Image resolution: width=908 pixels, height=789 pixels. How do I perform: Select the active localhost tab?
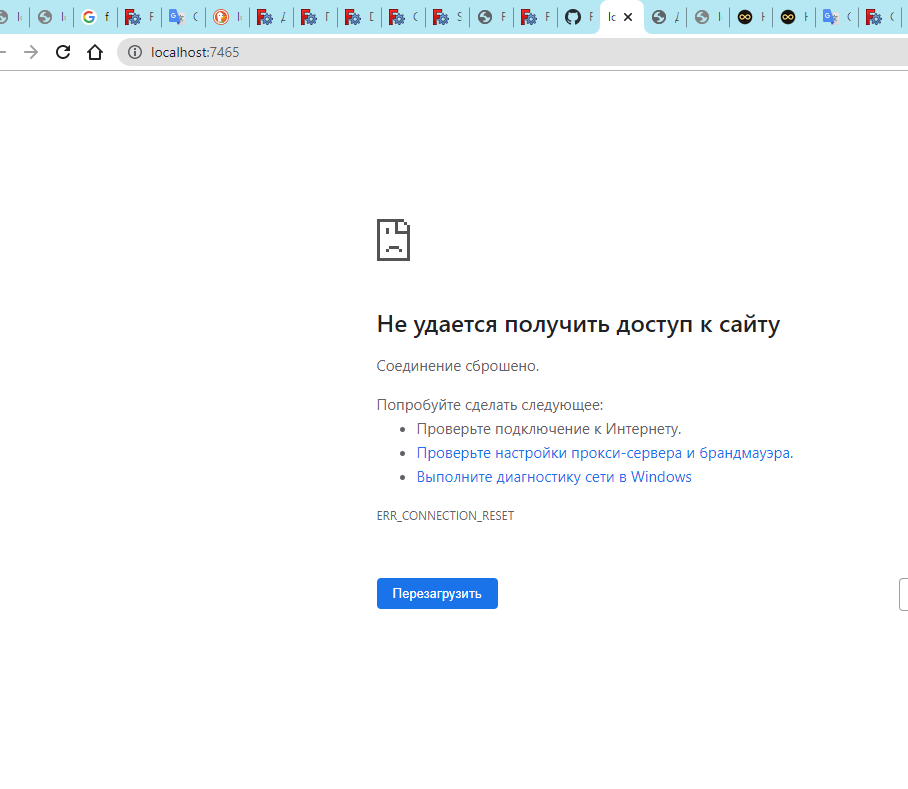[612, 17]
